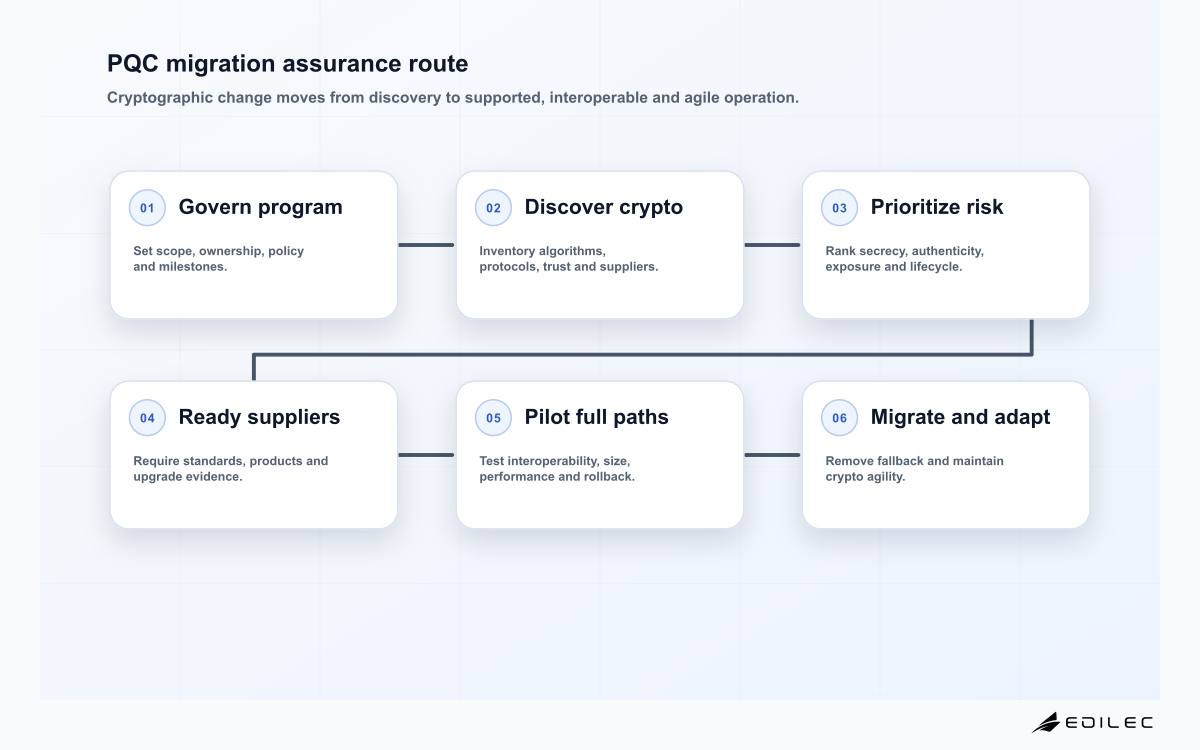The width and height of the screenshot is (1200, 750).
Task: Select the Ready suppliers heading
Action: (x=259, y=417)
